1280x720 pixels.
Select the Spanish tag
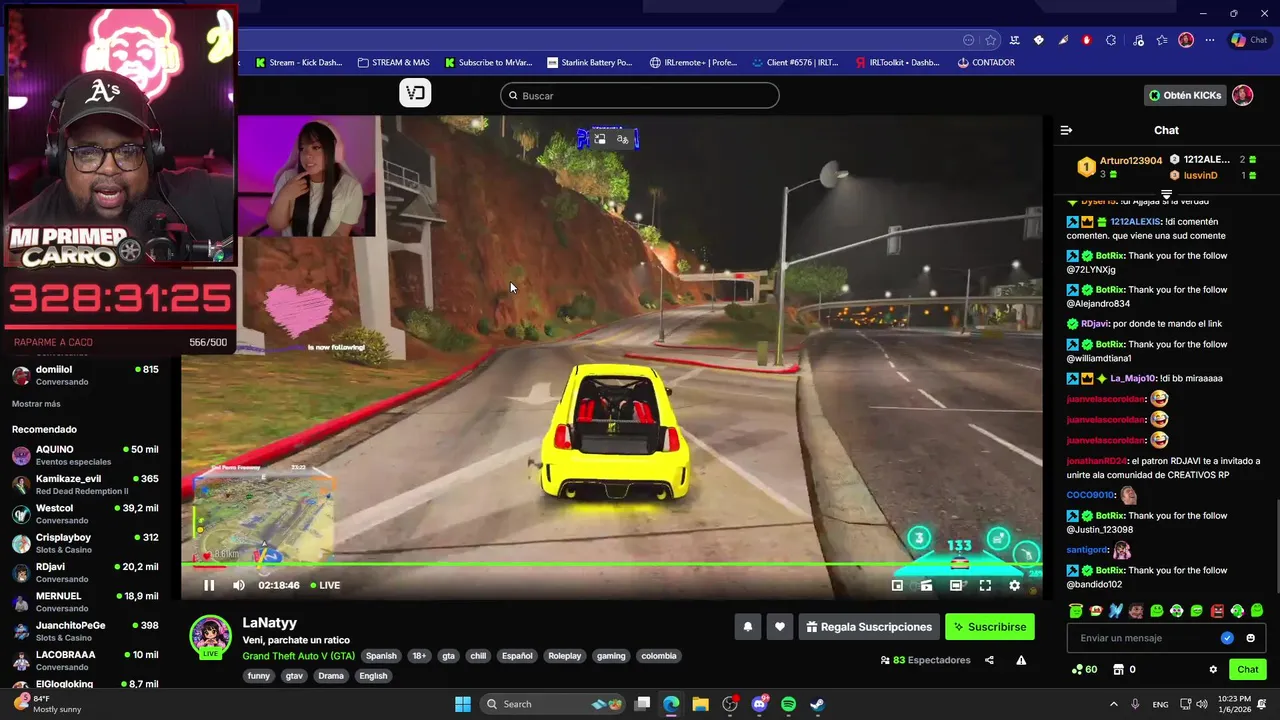tap(381, 656)
